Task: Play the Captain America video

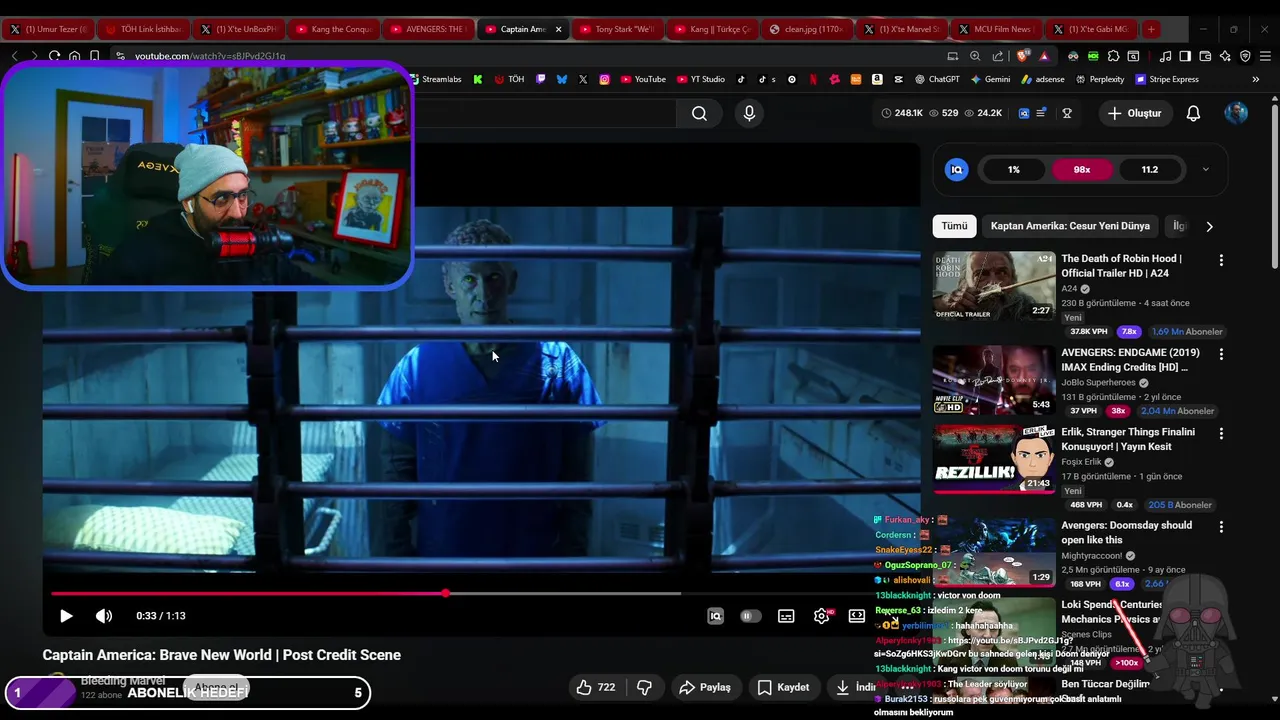Action: coord(66,616)
